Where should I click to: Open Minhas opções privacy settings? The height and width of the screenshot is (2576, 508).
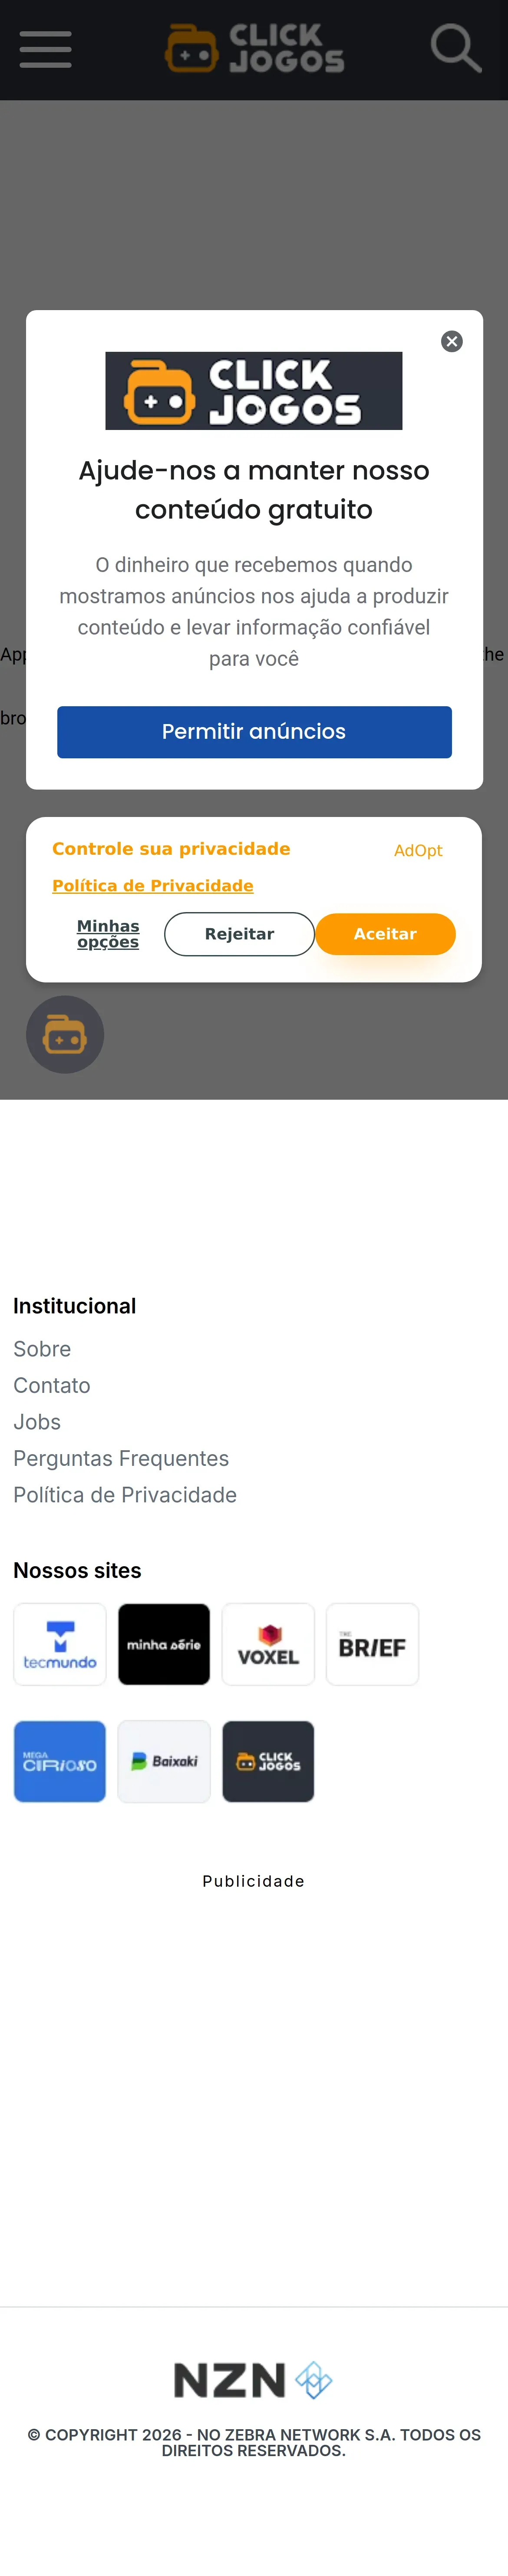tap(108, 934)
